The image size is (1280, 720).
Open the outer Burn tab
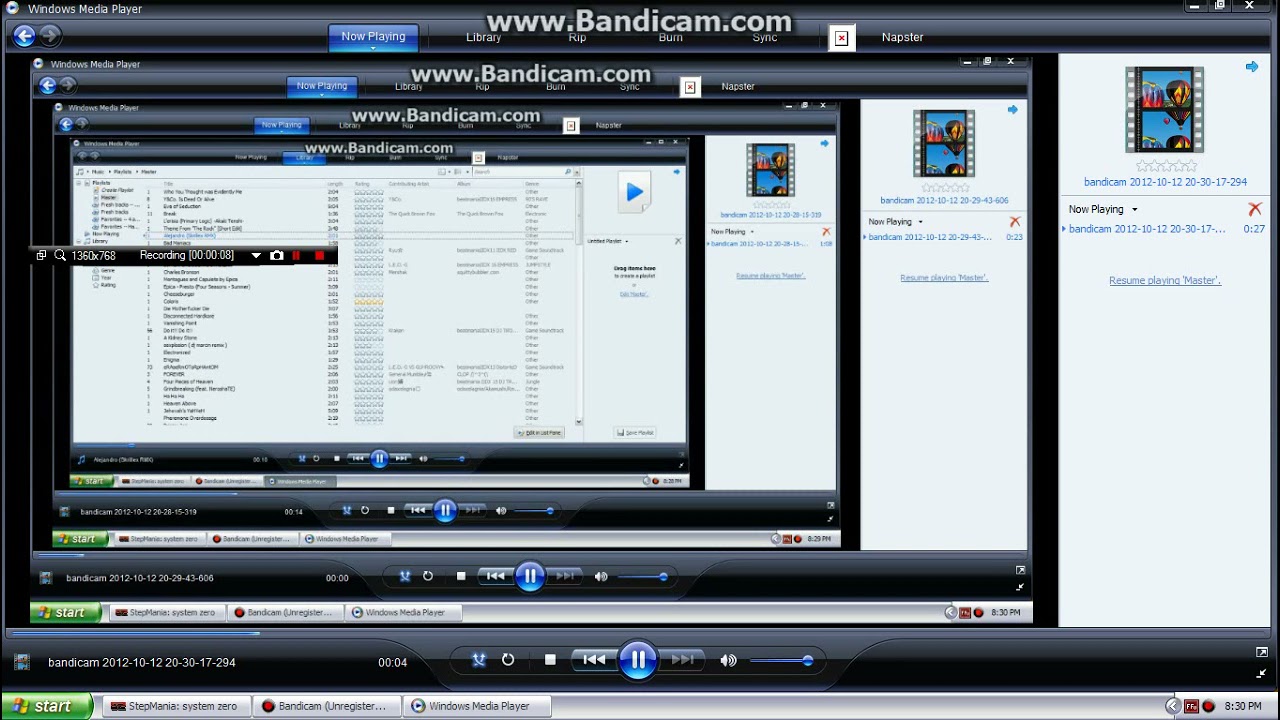[671, 37]
